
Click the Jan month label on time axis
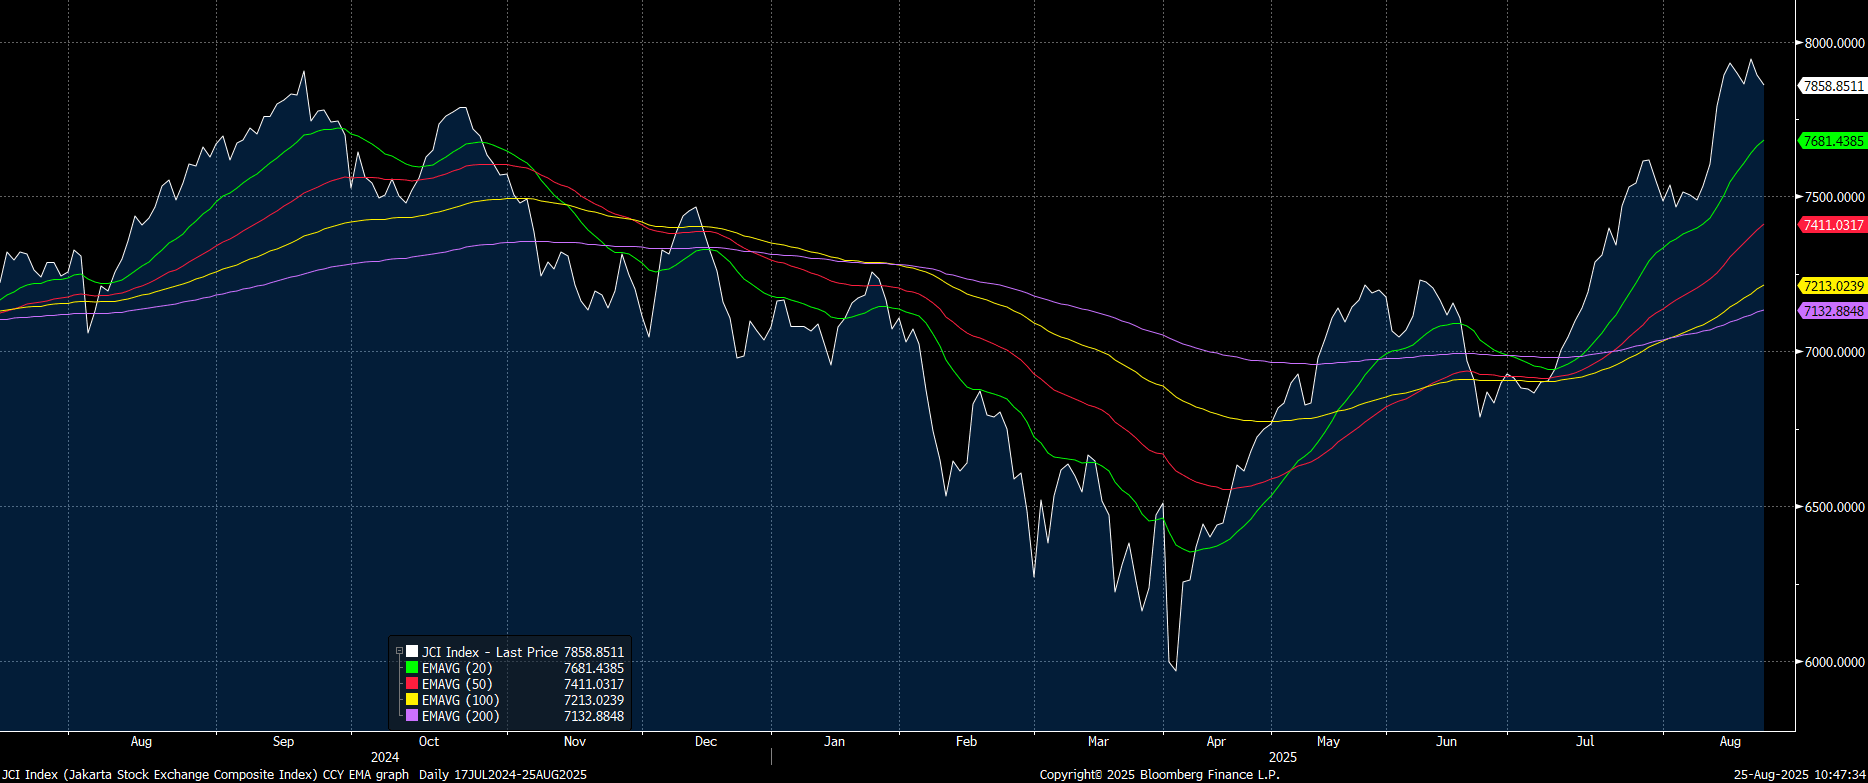[834, 742]
